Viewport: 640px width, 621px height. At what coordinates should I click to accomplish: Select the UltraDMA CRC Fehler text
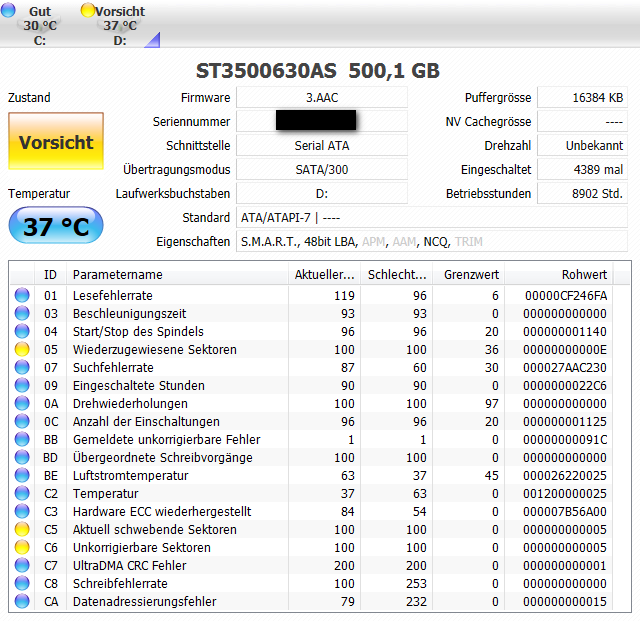click(x=129, y=565)
